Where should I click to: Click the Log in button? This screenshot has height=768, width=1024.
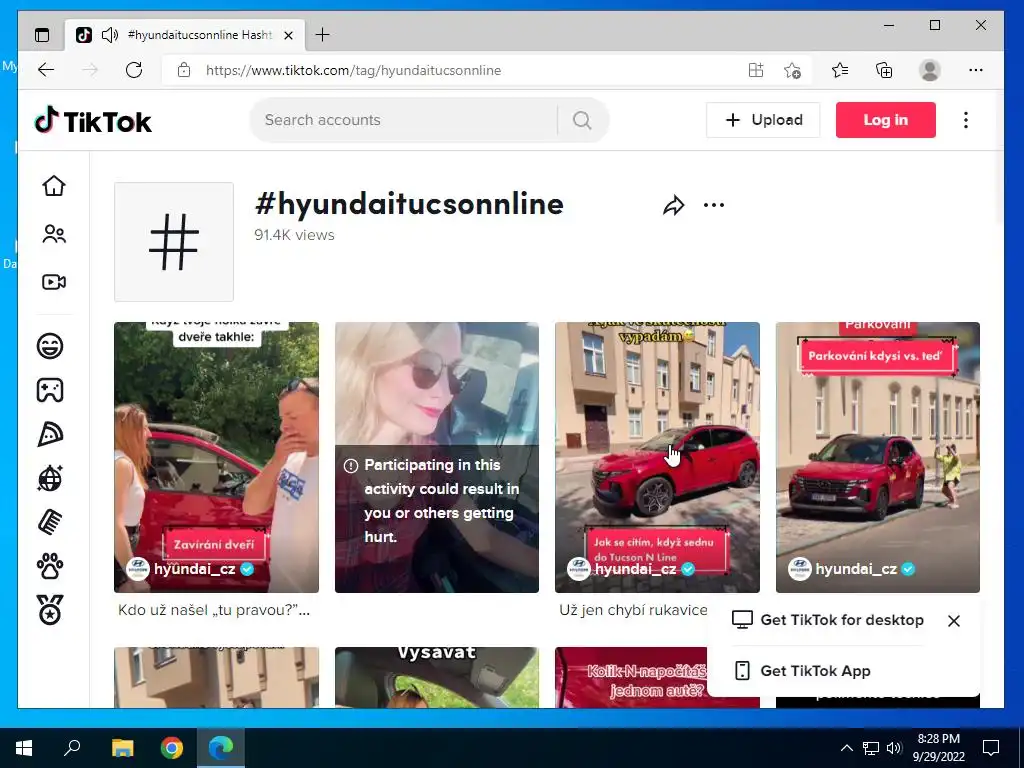(886, 120)
